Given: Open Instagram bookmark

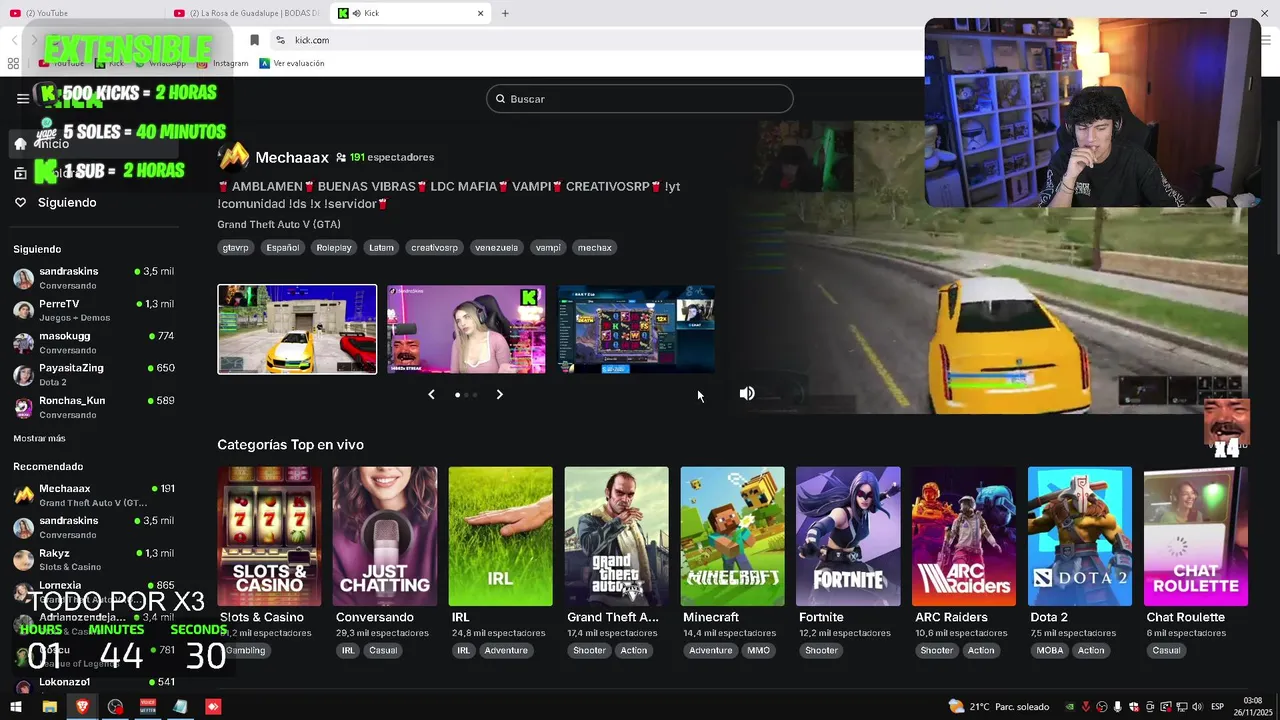Looking at the screenshot, I should tap(222, 63).
